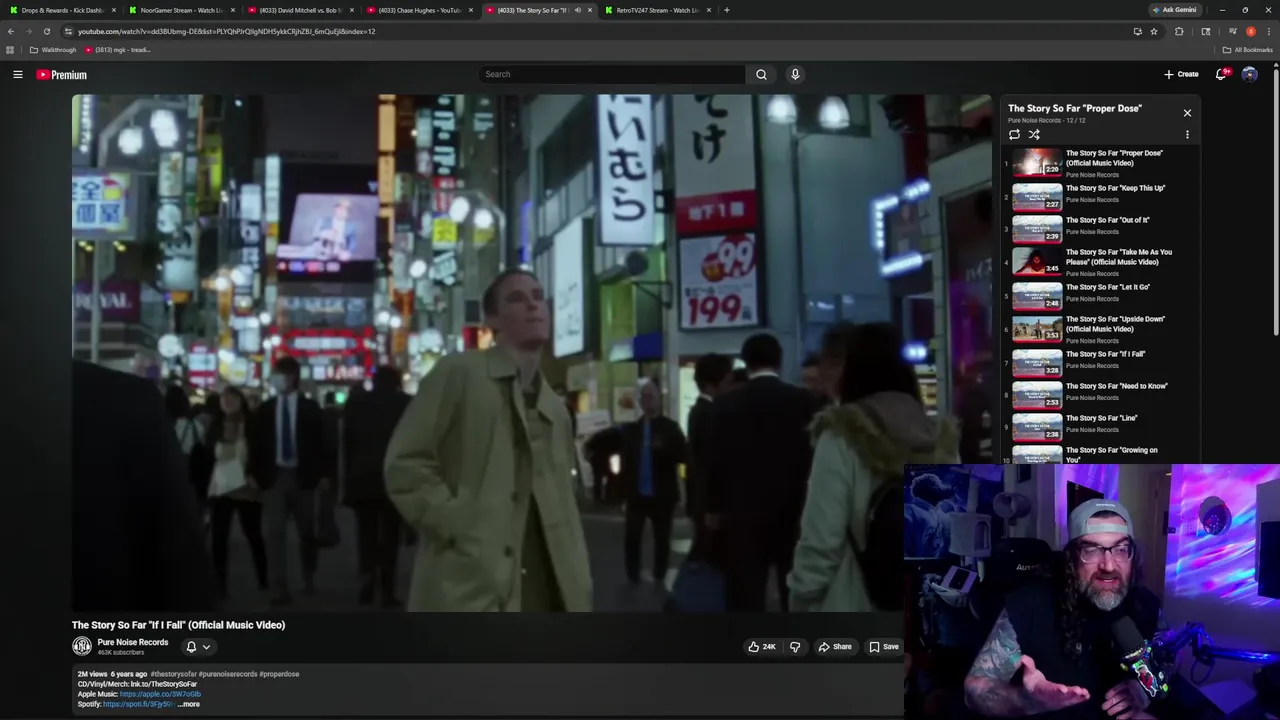The image size is (1280, 720).
Task: Open the Extensions puzzle icon
Action: 1179,31
